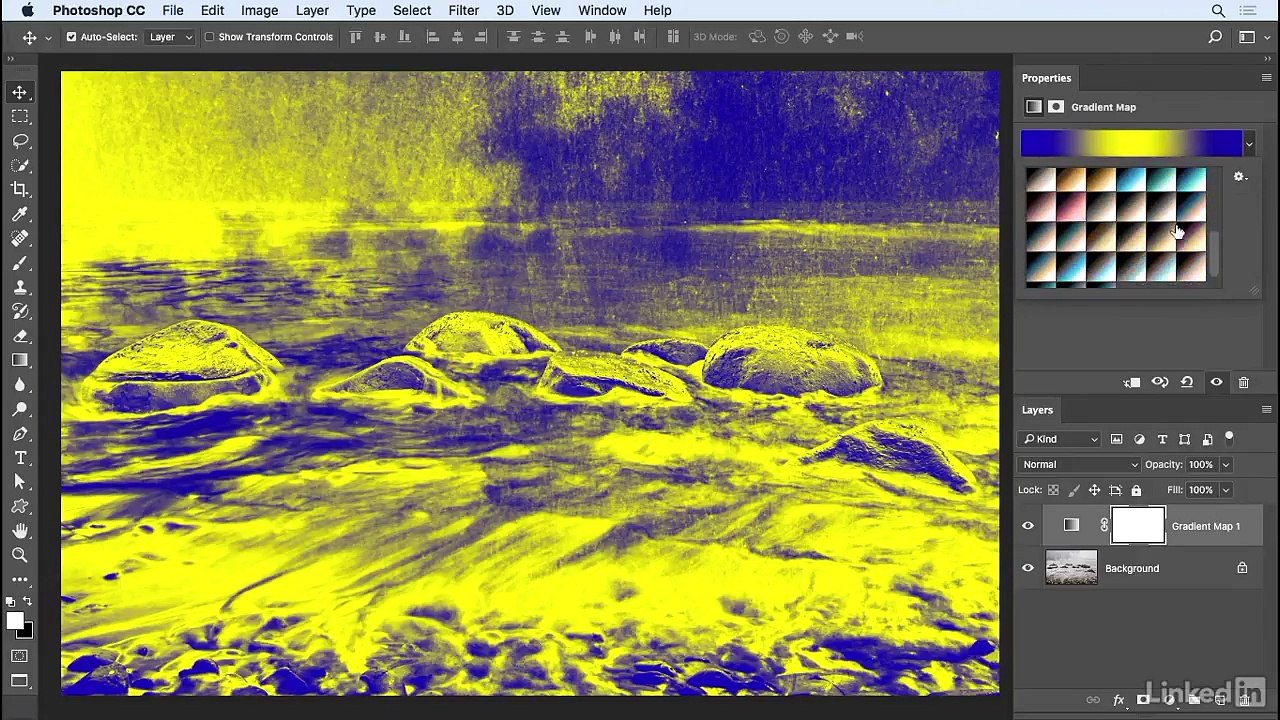The height and width of the screenshot is (720, 1280).
Task: Select the Eyedropper tool
Action: 20,214
